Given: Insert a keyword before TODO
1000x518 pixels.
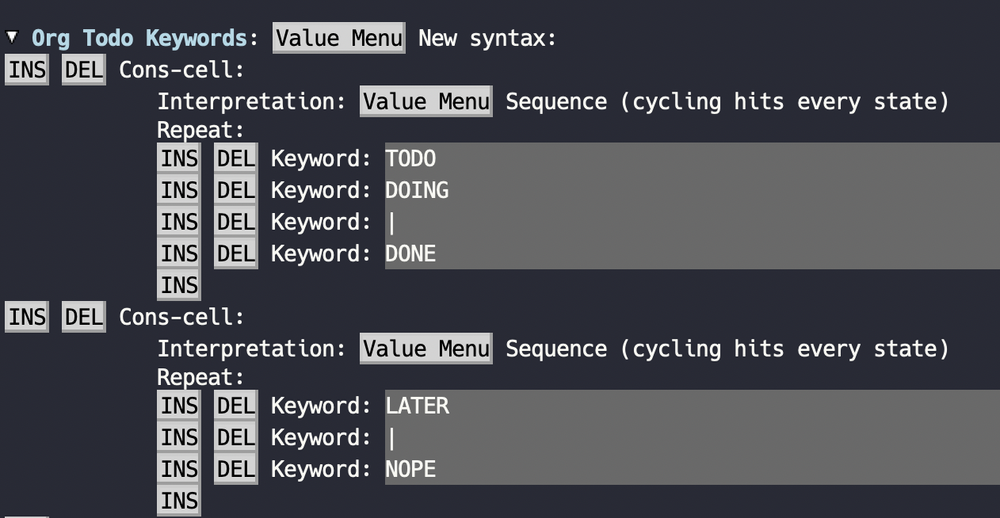Looking at the screenshot, I should coord(179,158).
